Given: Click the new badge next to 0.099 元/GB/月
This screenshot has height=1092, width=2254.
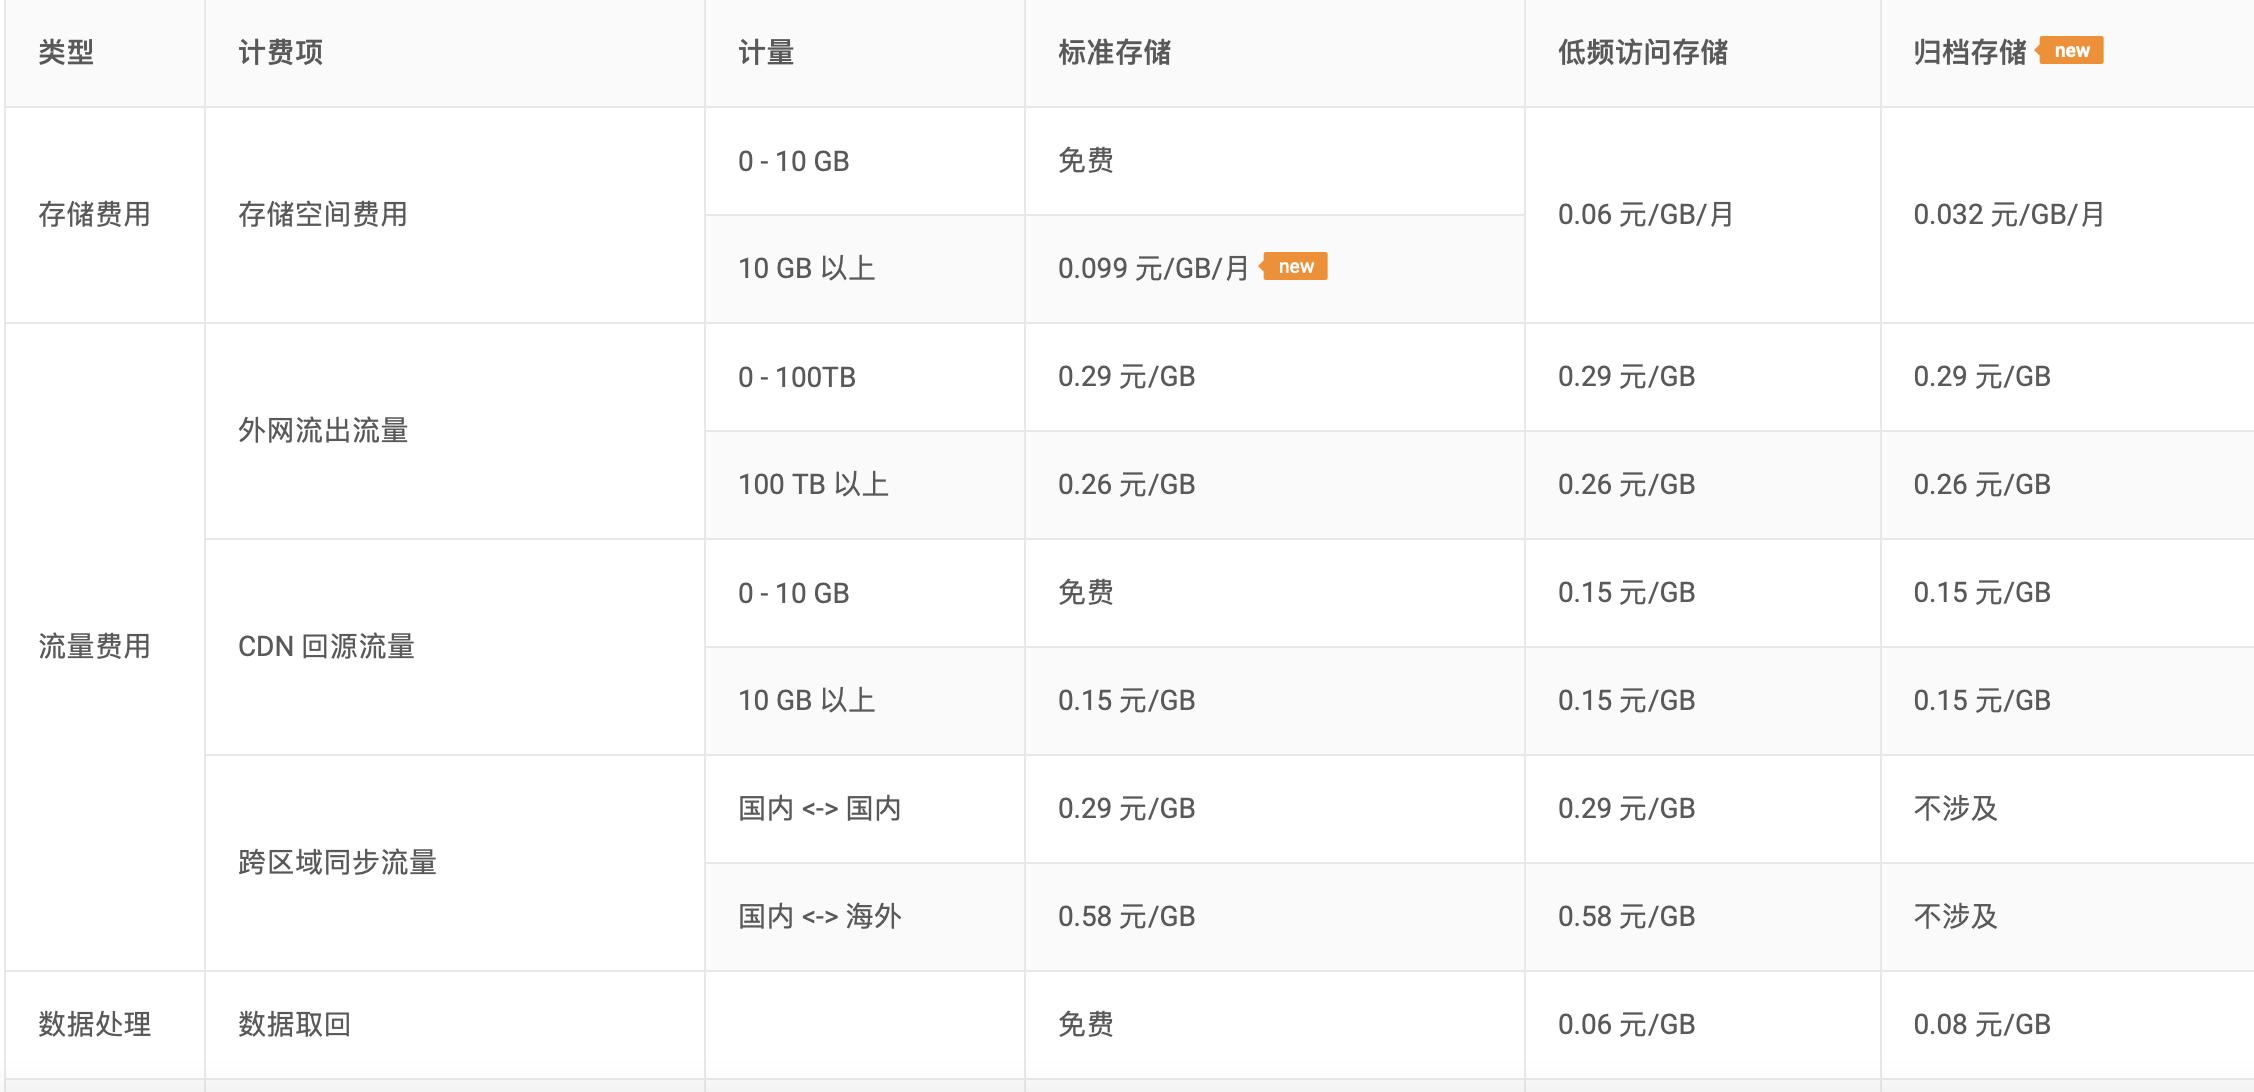Looking at the screenshot, I should 1295,267.
